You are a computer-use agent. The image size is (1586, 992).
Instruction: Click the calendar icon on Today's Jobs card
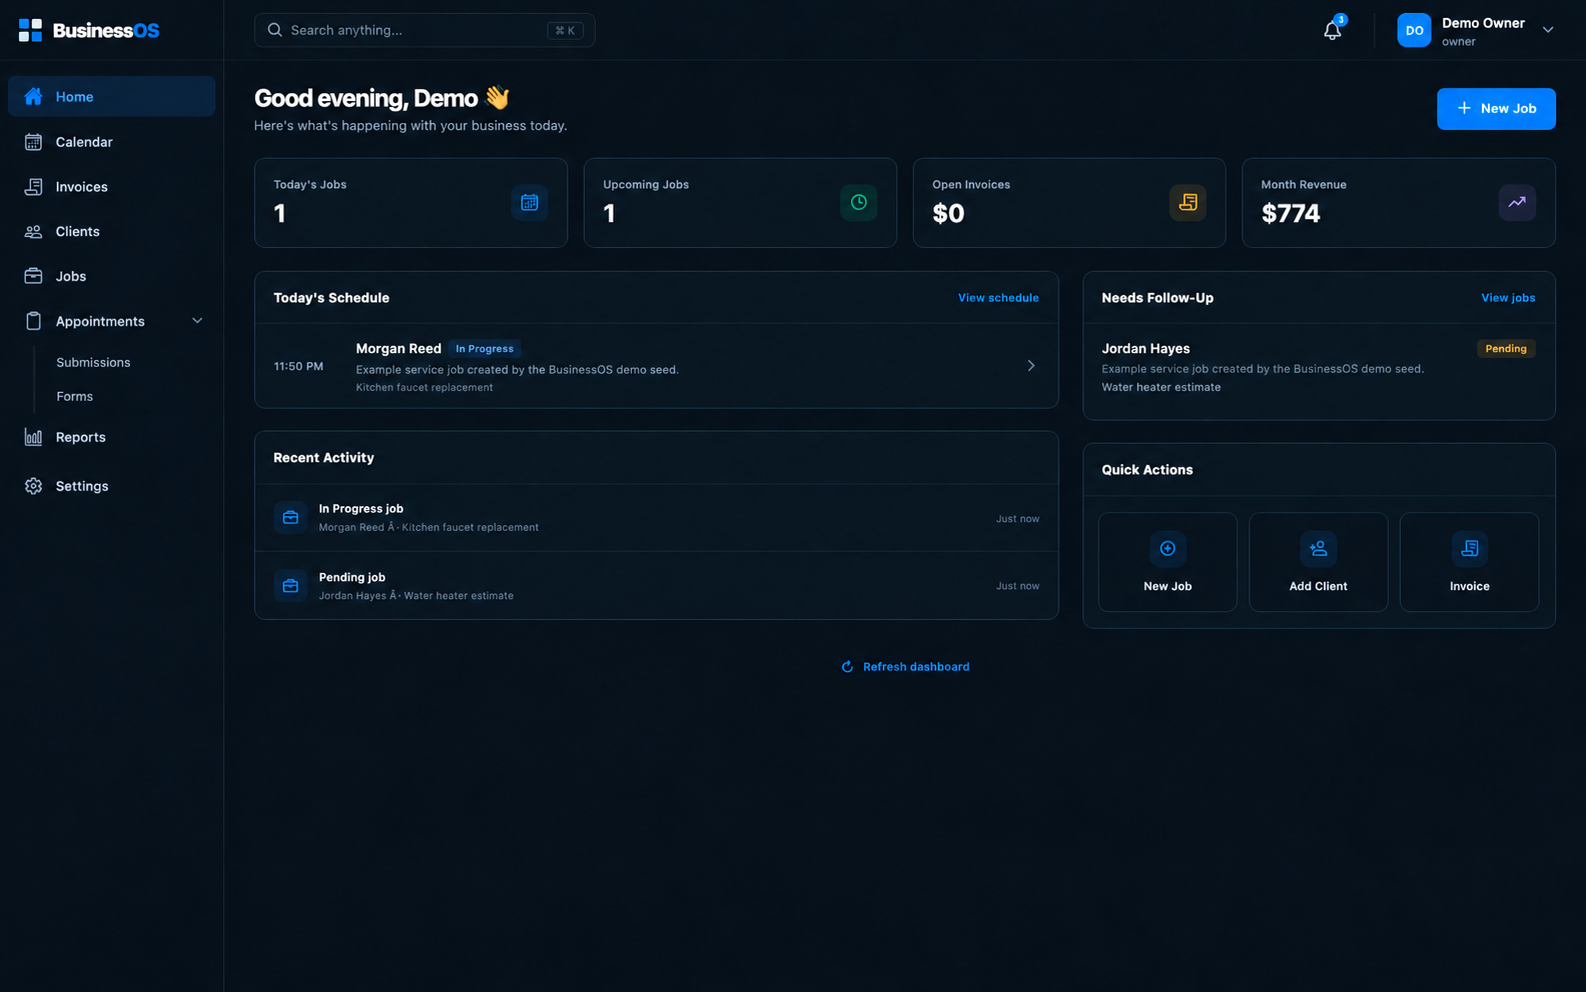[529, 202]
